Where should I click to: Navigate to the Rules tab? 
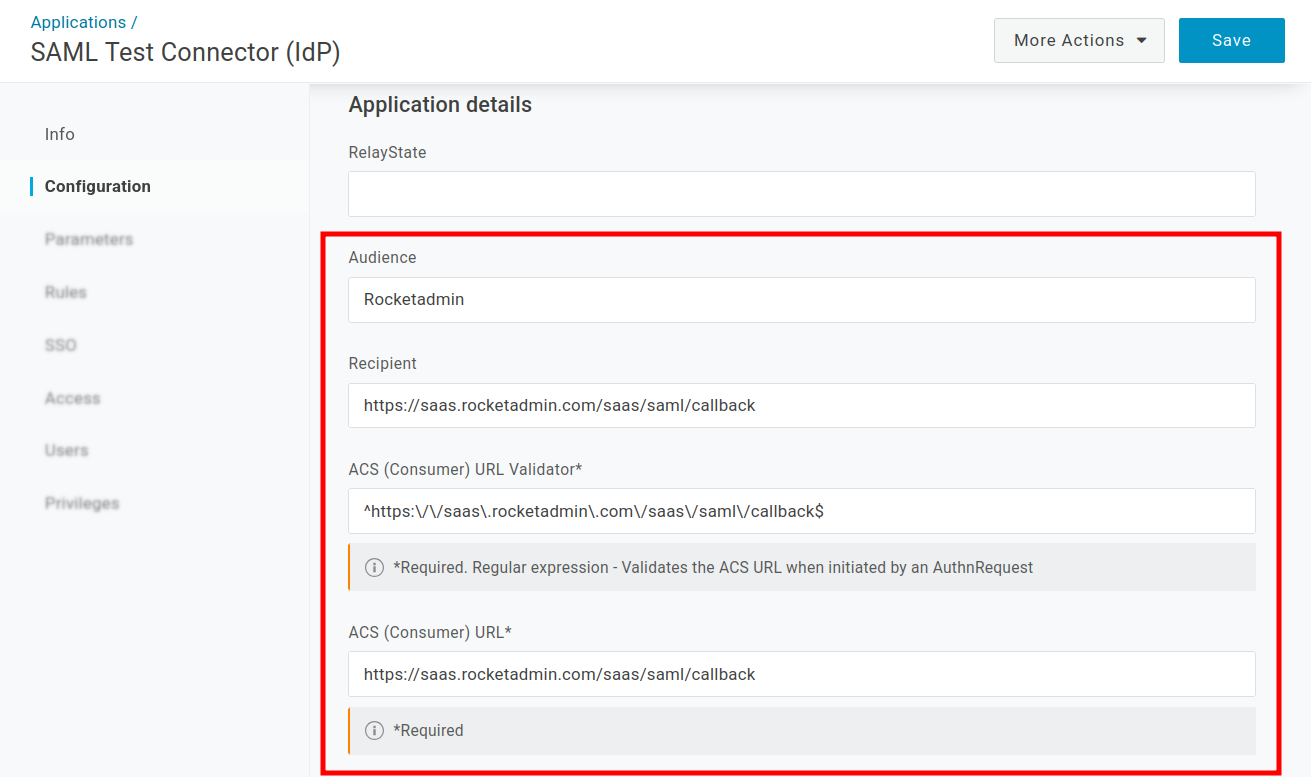(66, 293)
